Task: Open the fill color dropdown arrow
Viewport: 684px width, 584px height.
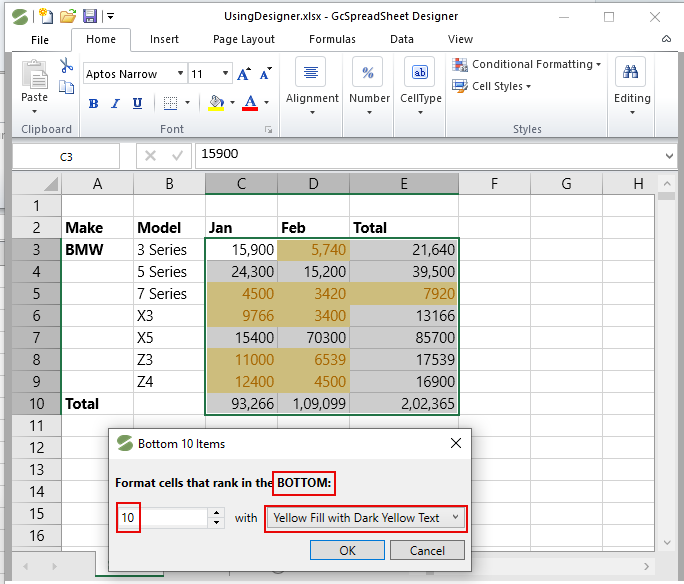Action: [x=233, y=103]
